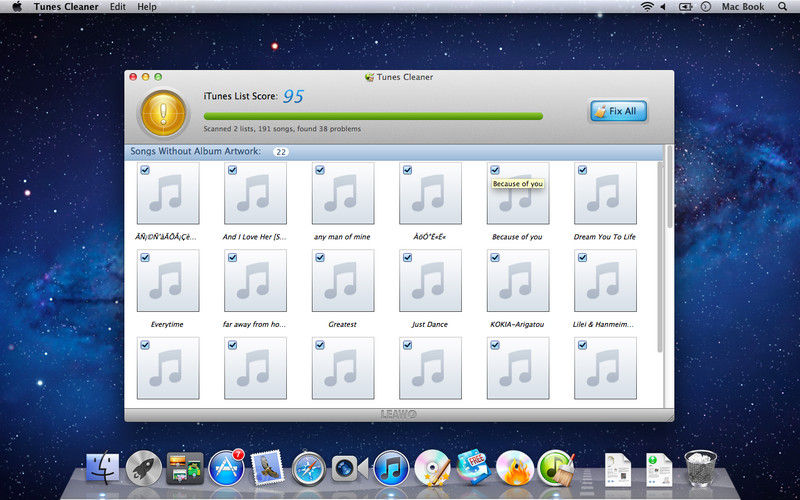This screenshot has height=500, width=800.
Task: Click the gold exclamation status icon
Action: click(163, 114)
